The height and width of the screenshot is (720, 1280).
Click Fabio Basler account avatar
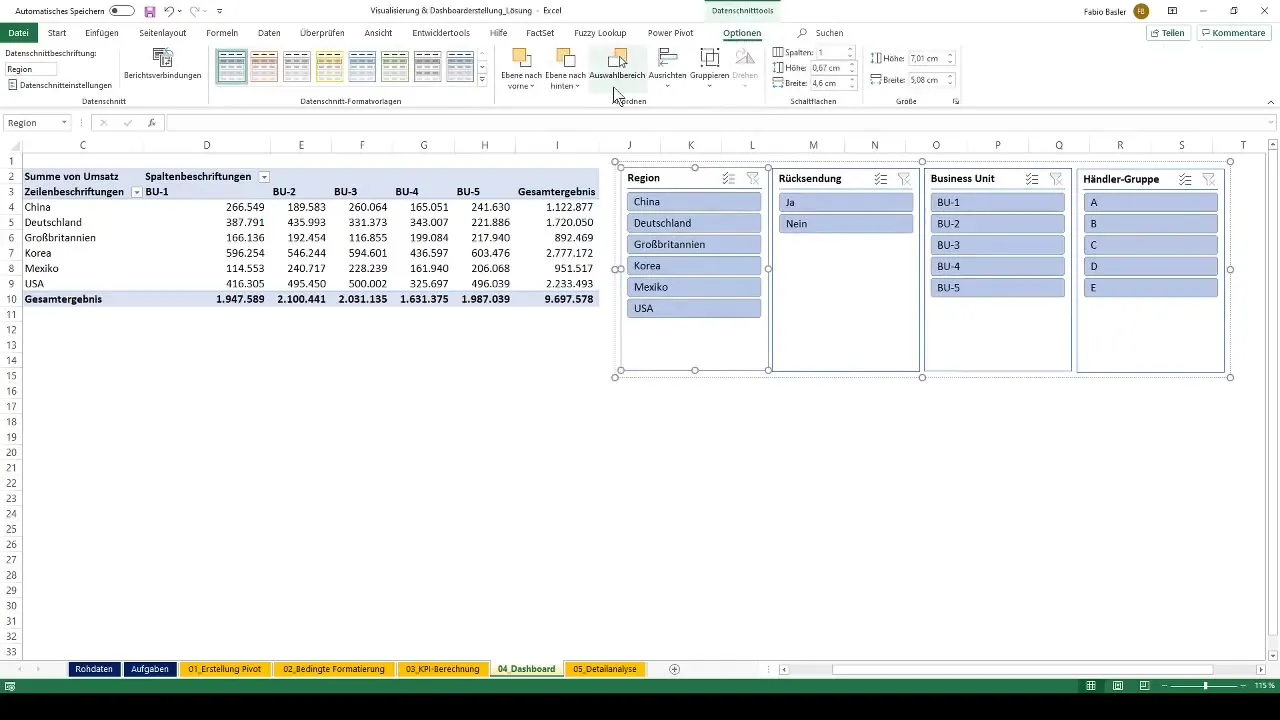pyautogui.click(x=1141, y=11)
